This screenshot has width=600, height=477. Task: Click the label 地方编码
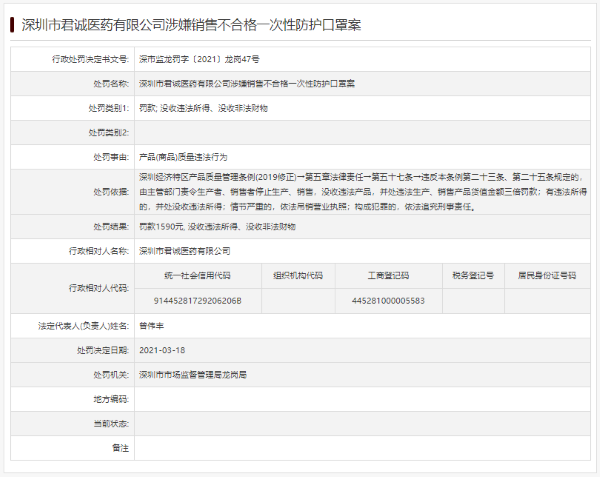111,399
